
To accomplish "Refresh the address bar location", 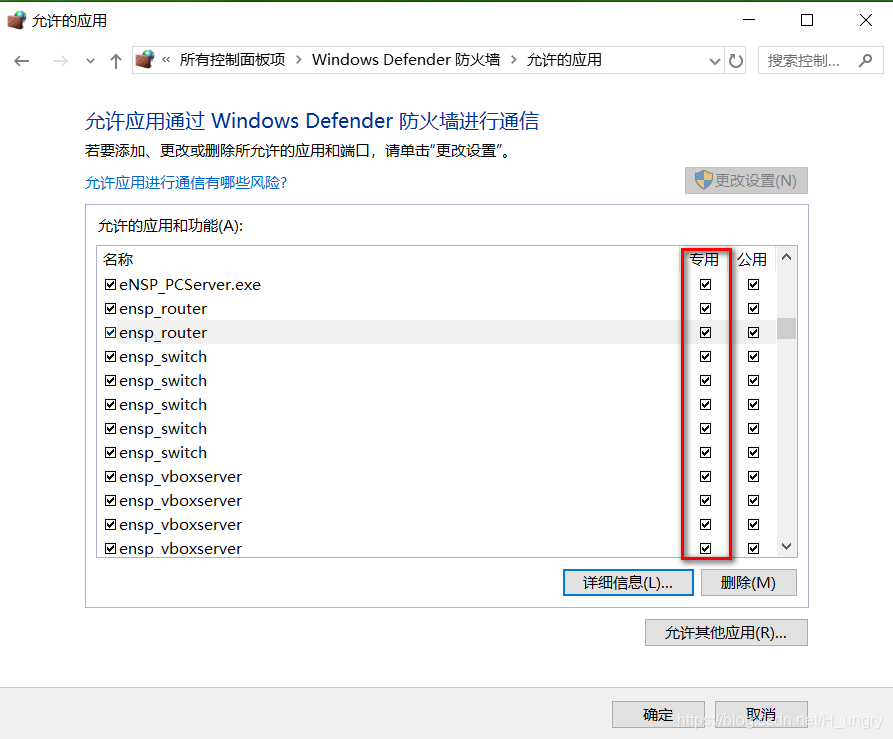I will coord(736,61).
